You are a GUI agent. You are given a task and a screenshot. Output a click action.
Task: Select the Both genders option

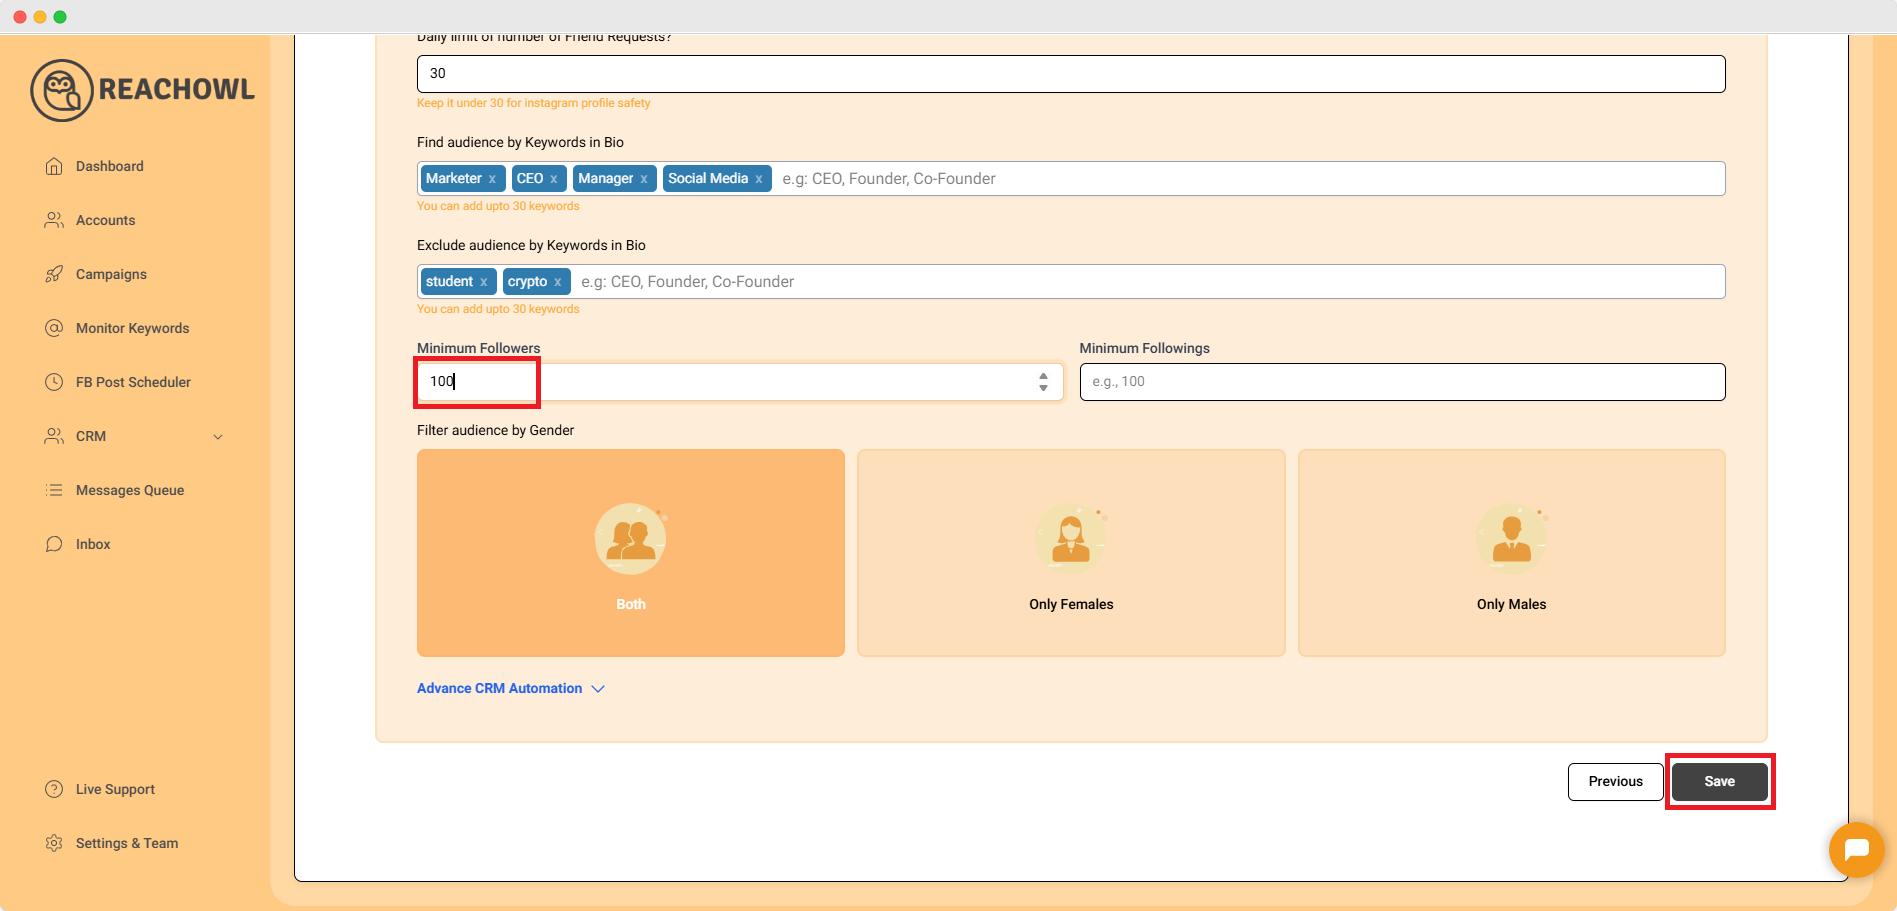(x=630, y=552)
